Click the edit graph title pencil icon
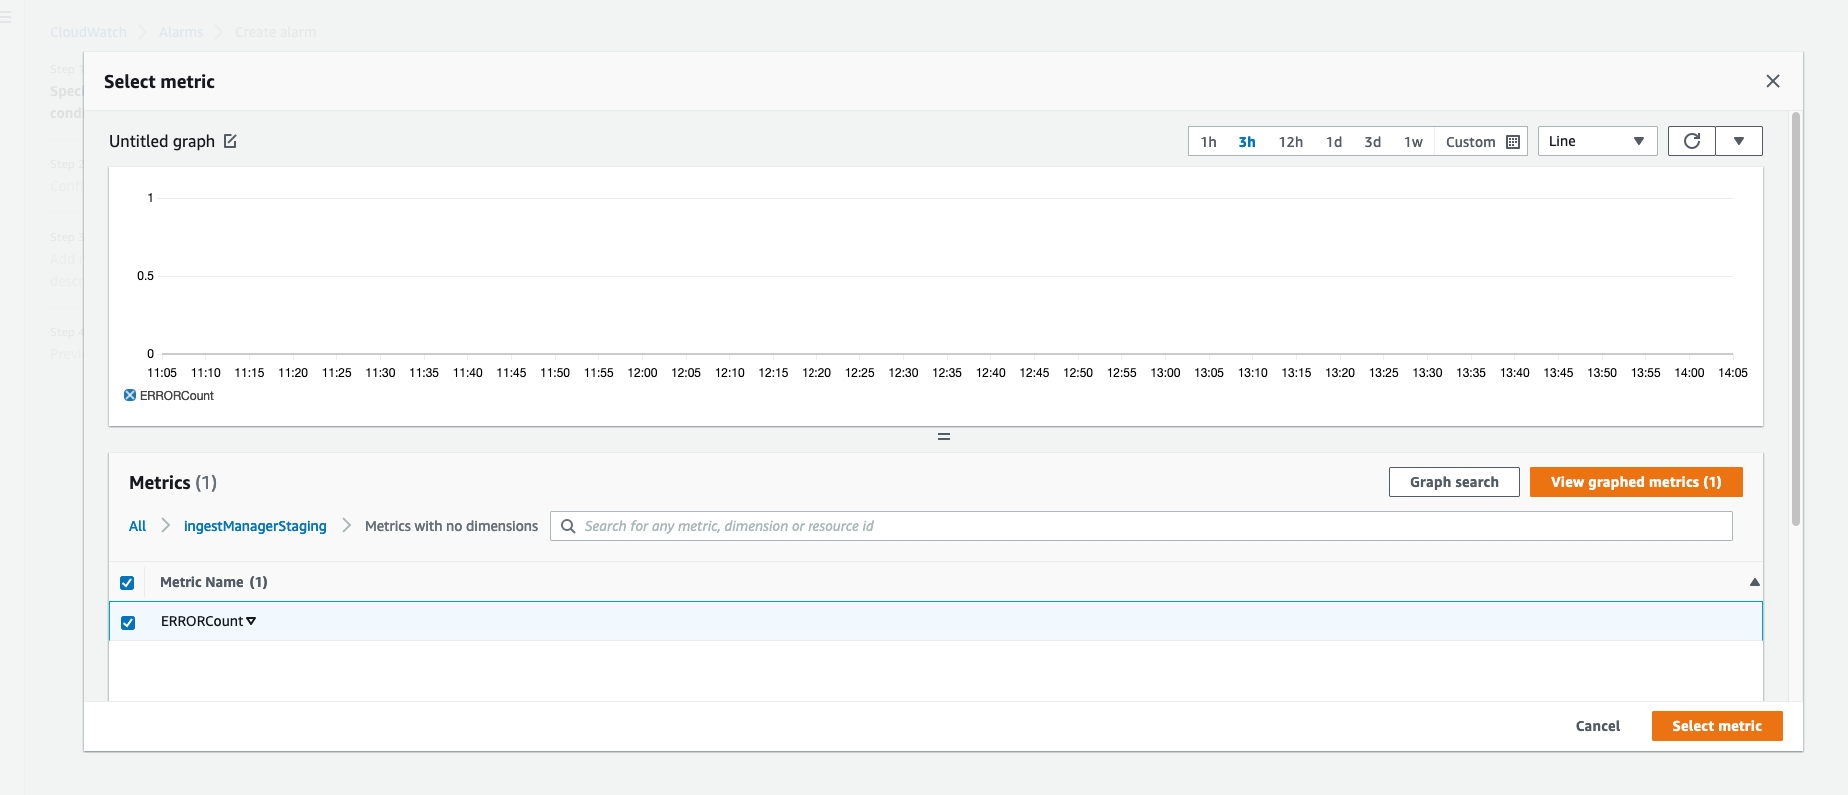The width and height of the screenshot is (1848, 795). click(x=230, y=141)
